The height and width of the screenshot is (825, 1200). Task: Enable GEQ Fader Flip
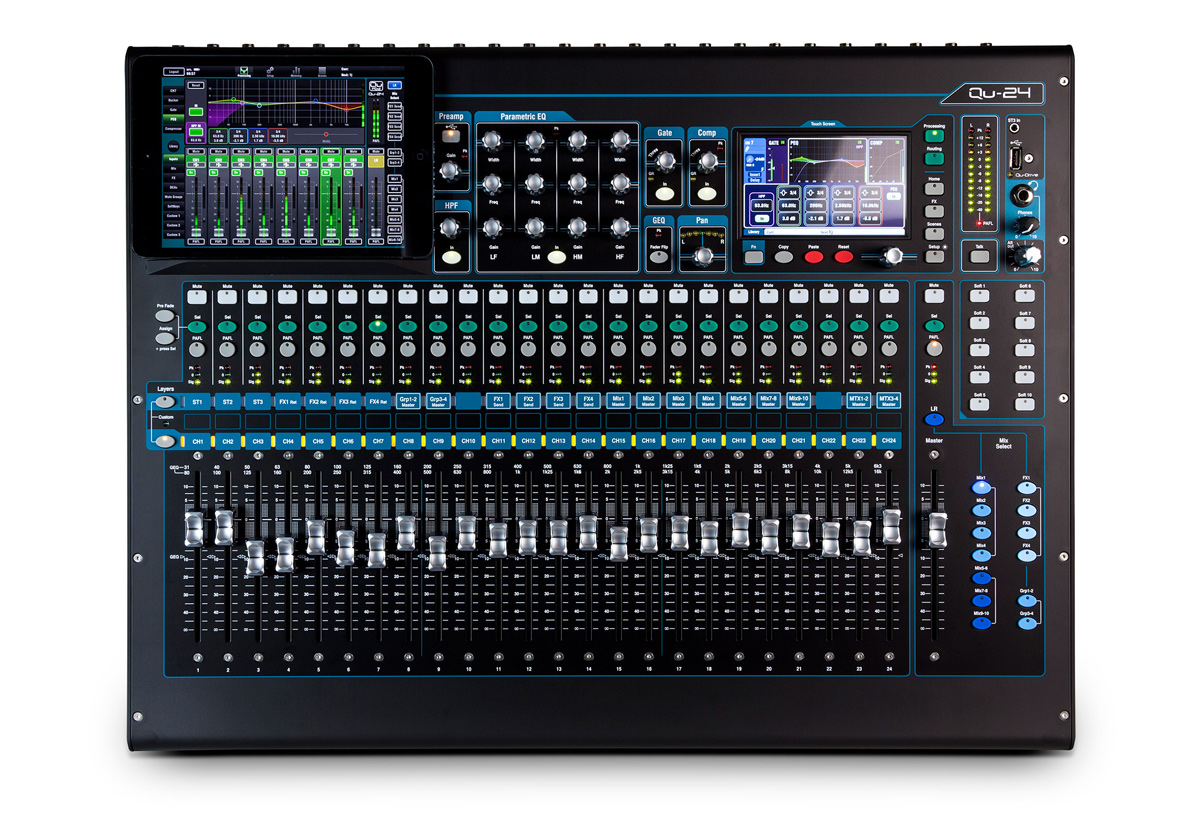click(658, 255)
